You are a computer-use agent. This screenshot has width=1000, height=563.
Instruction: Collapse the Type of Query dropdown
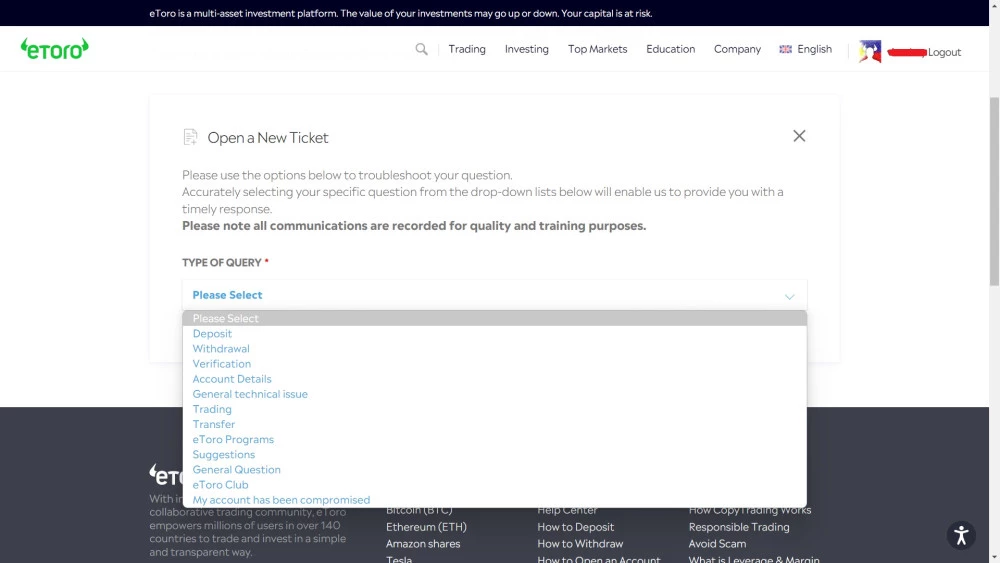pyautogui.click(x=494, y=295)
